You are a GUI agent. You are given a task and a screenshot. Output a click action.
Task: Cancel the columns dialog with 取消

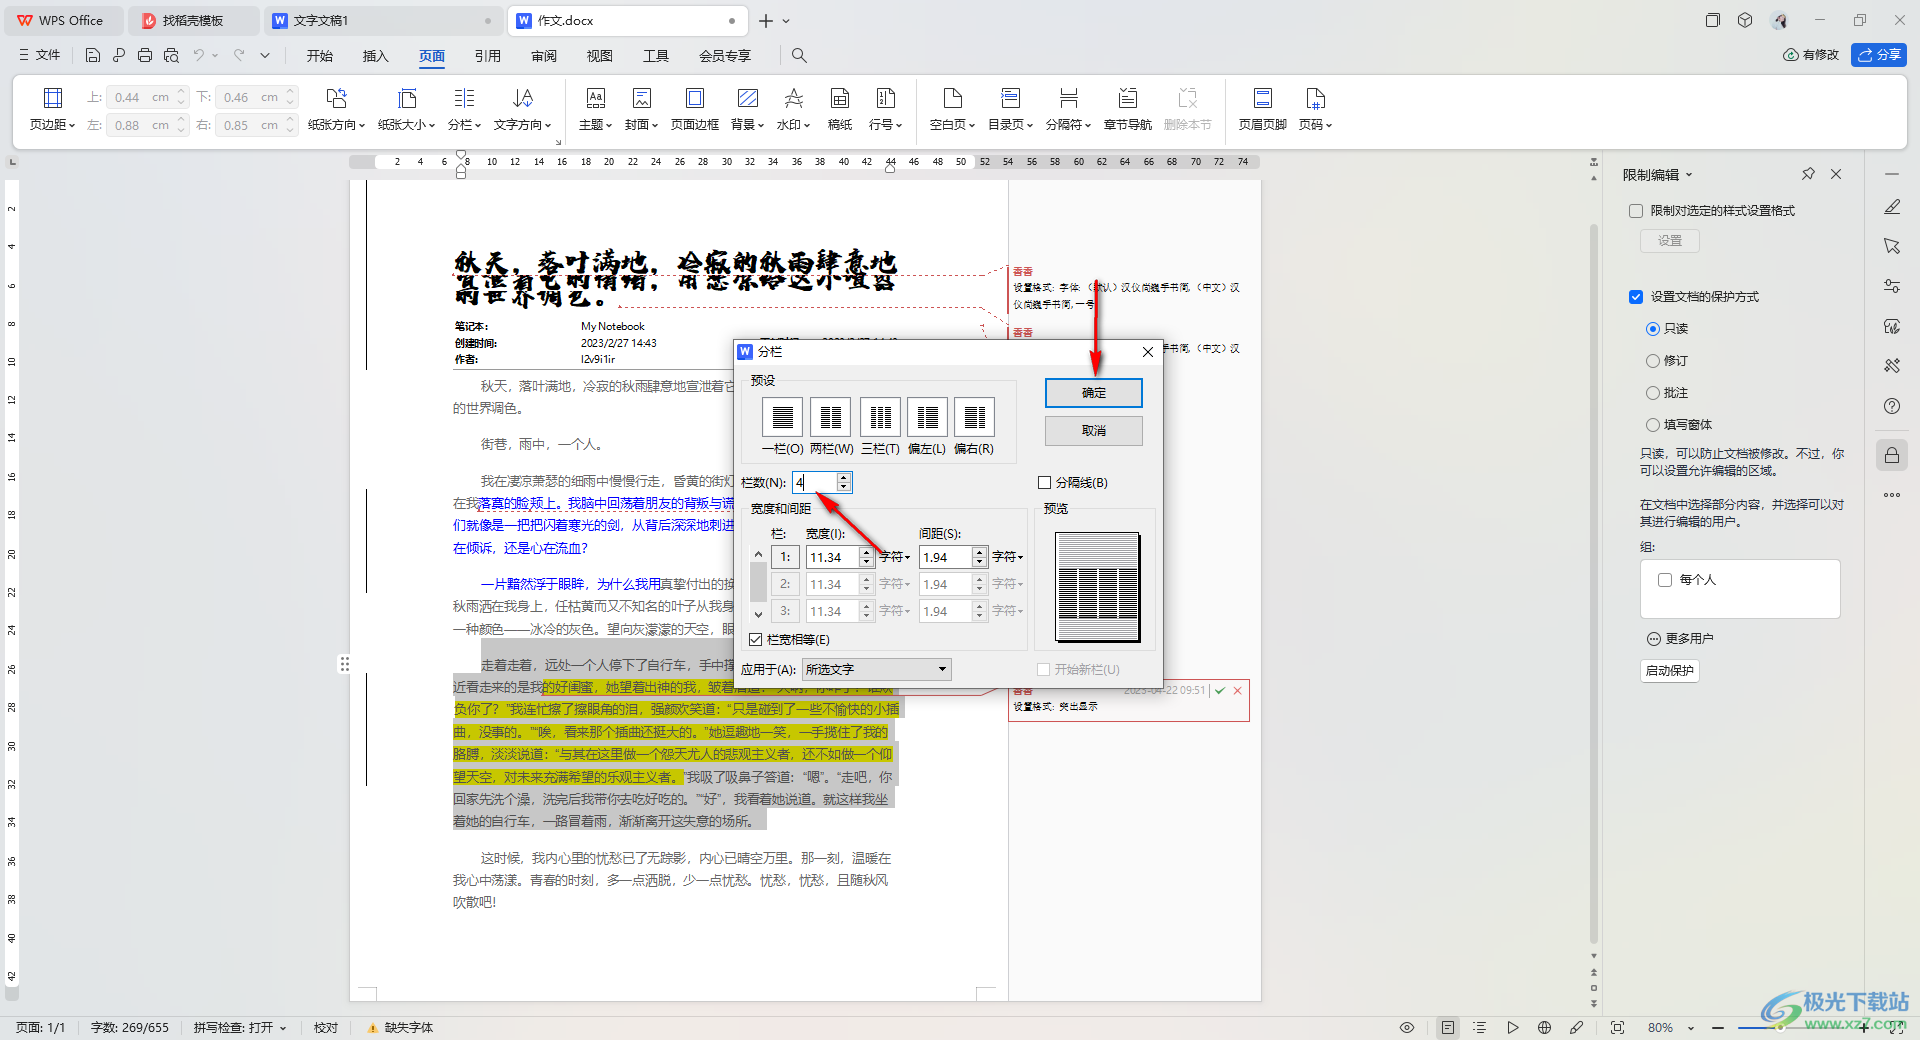1094,431
